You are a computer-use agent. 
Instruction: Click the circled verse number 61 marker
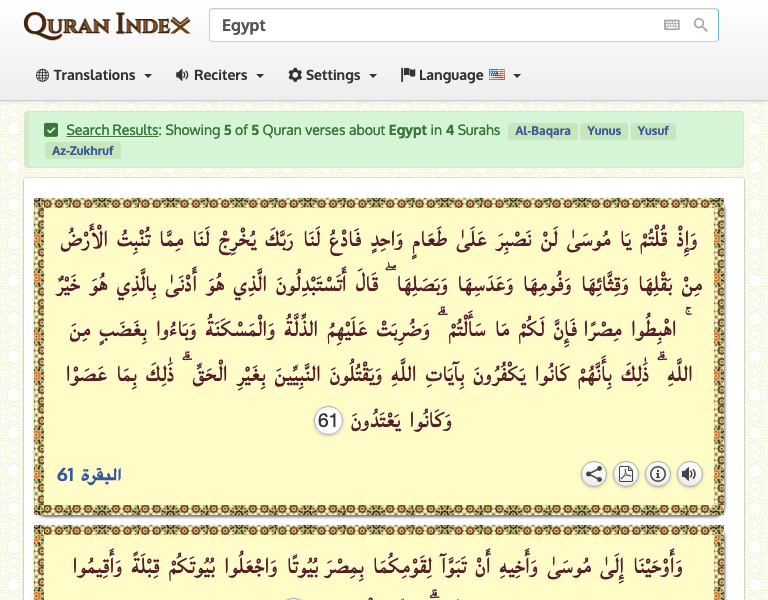click(x=328, y=421)
